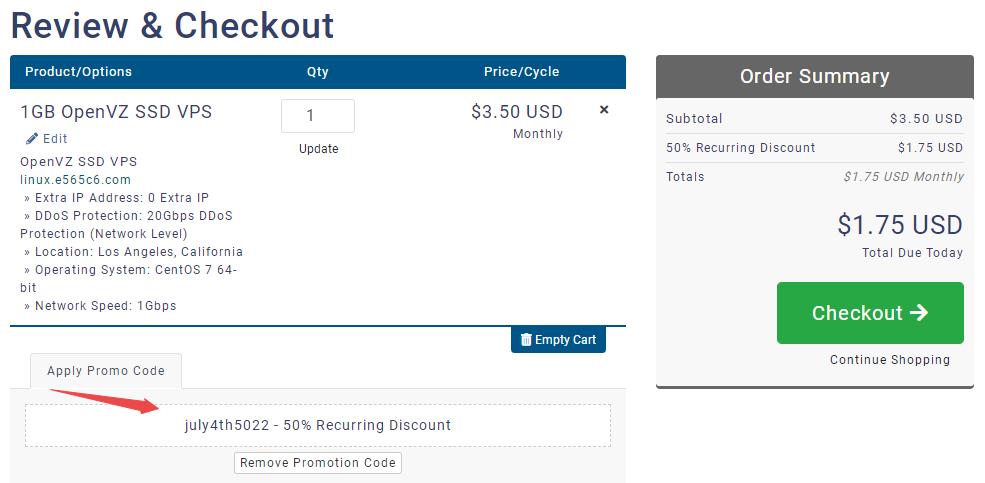Click the Price/Cycle column header

(x=521, y=72)
